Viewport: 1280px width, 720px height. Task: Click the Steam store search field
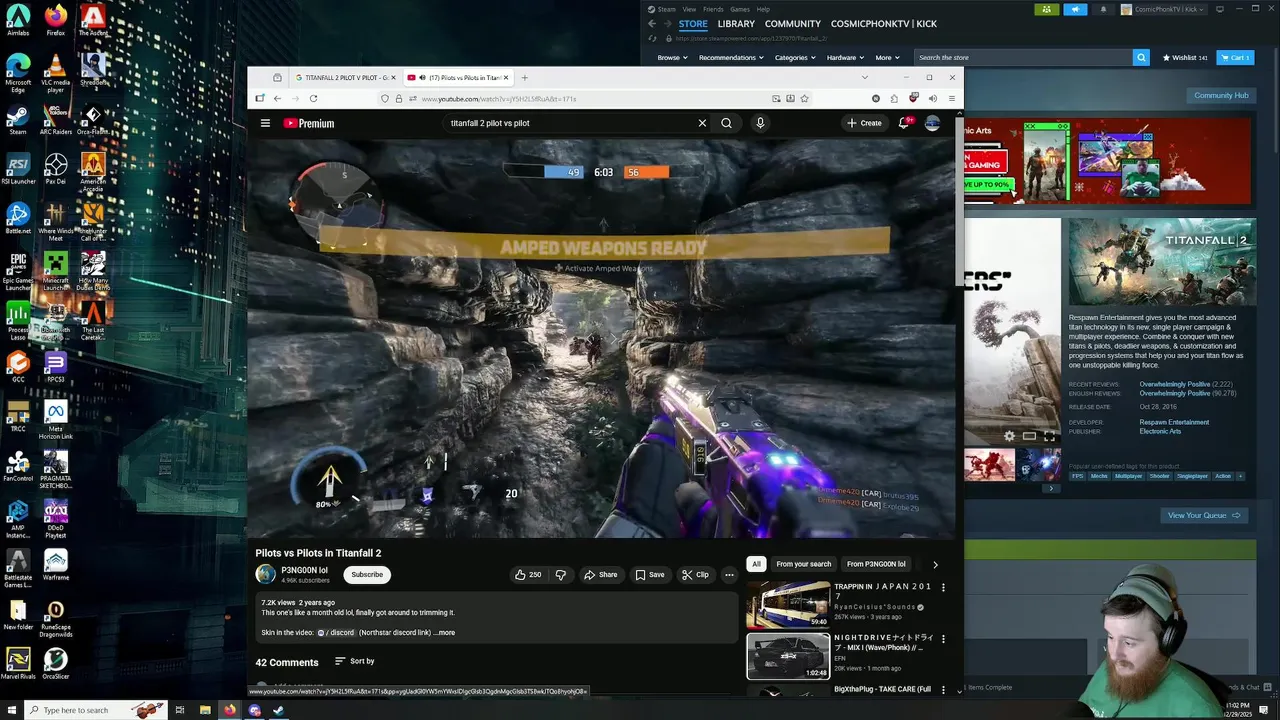tap(1023, 58)
